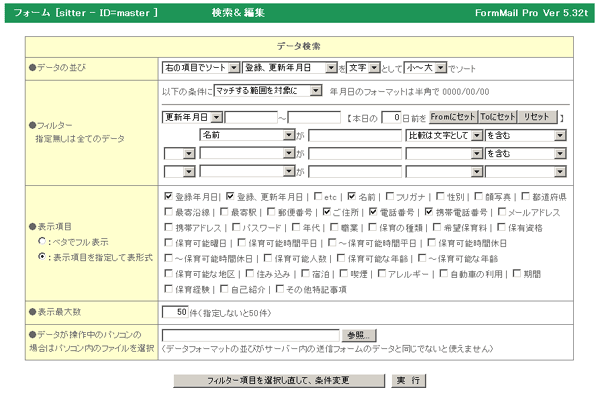Click the Toにセット button
Viewport: 600px width, 398px height.
[x=497, y=117]
